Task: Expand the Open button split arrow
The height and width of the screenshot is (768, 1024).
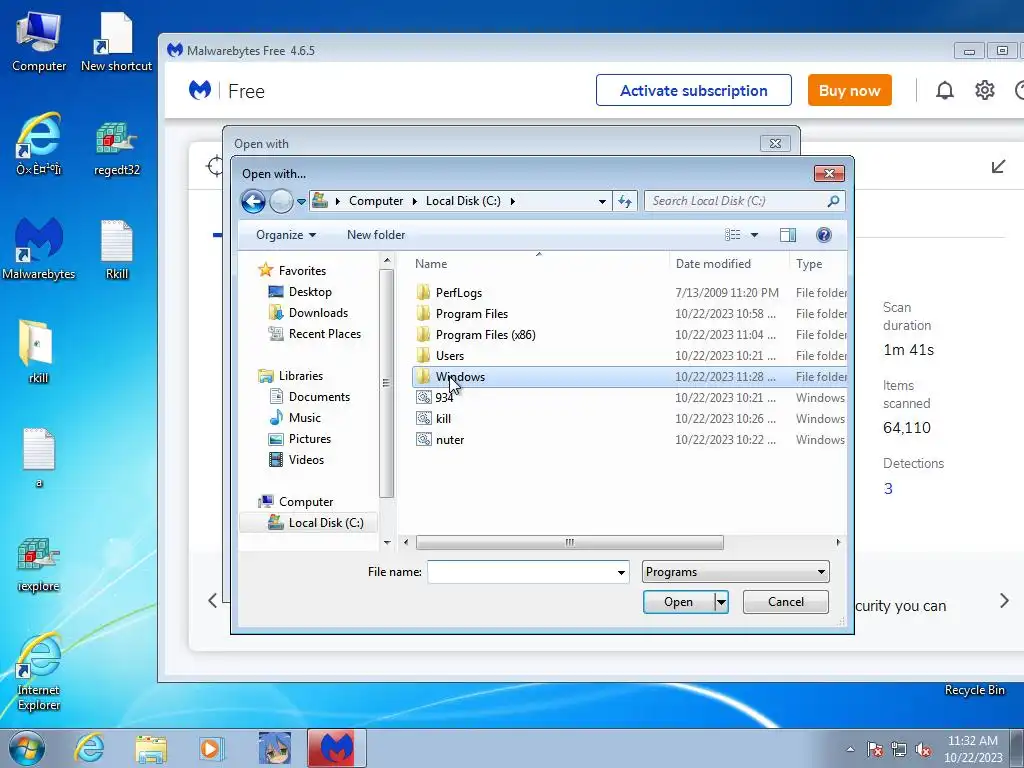Action: tap(721, 602)
